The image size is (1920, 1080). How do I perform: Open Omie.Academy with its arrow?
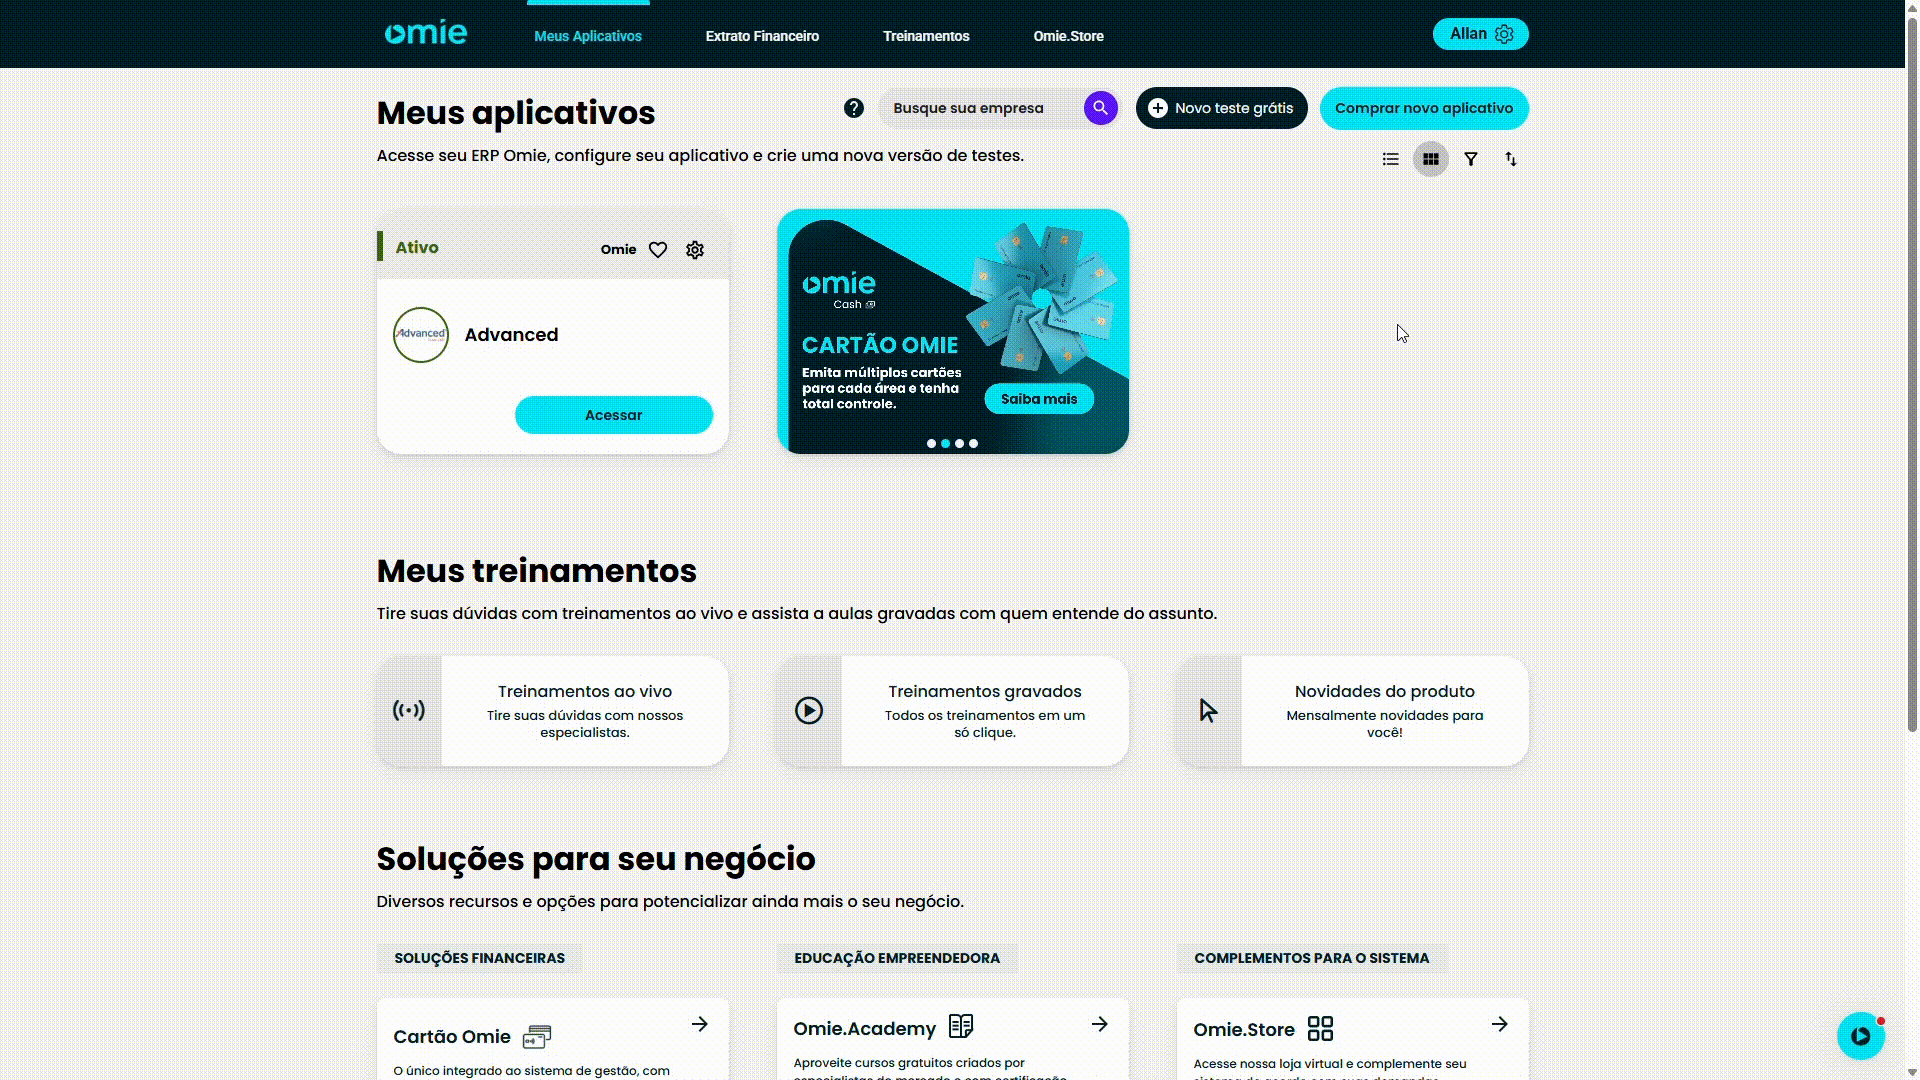pos(1100,1024)
